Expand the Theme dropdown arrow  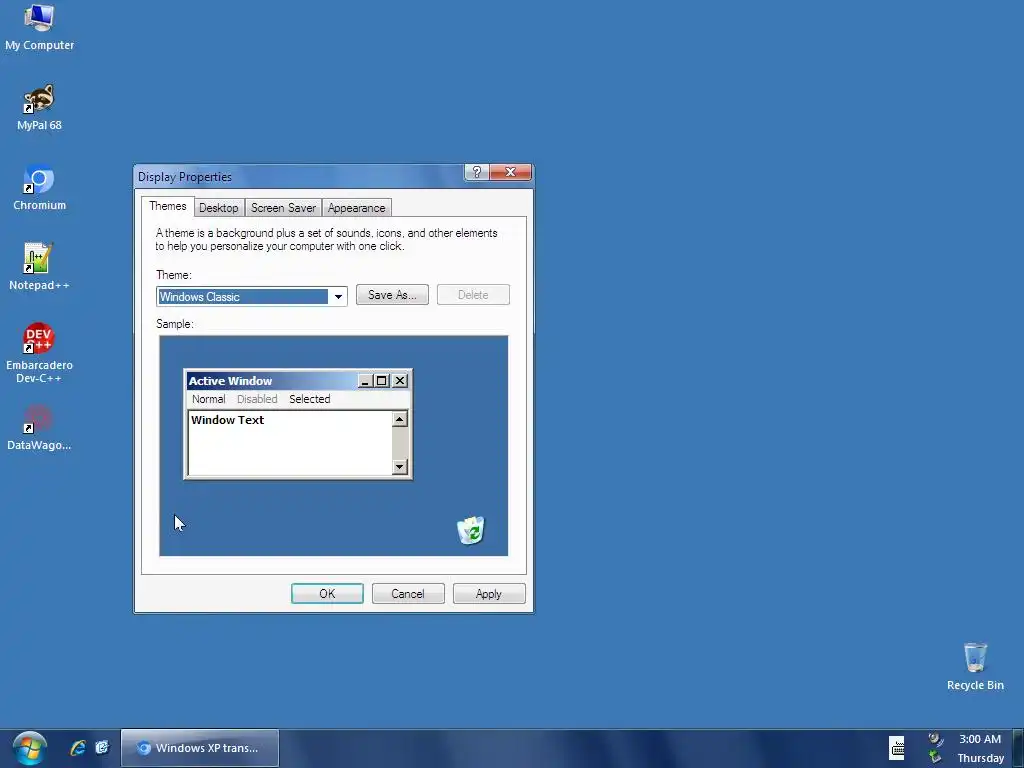click(338, 296)
